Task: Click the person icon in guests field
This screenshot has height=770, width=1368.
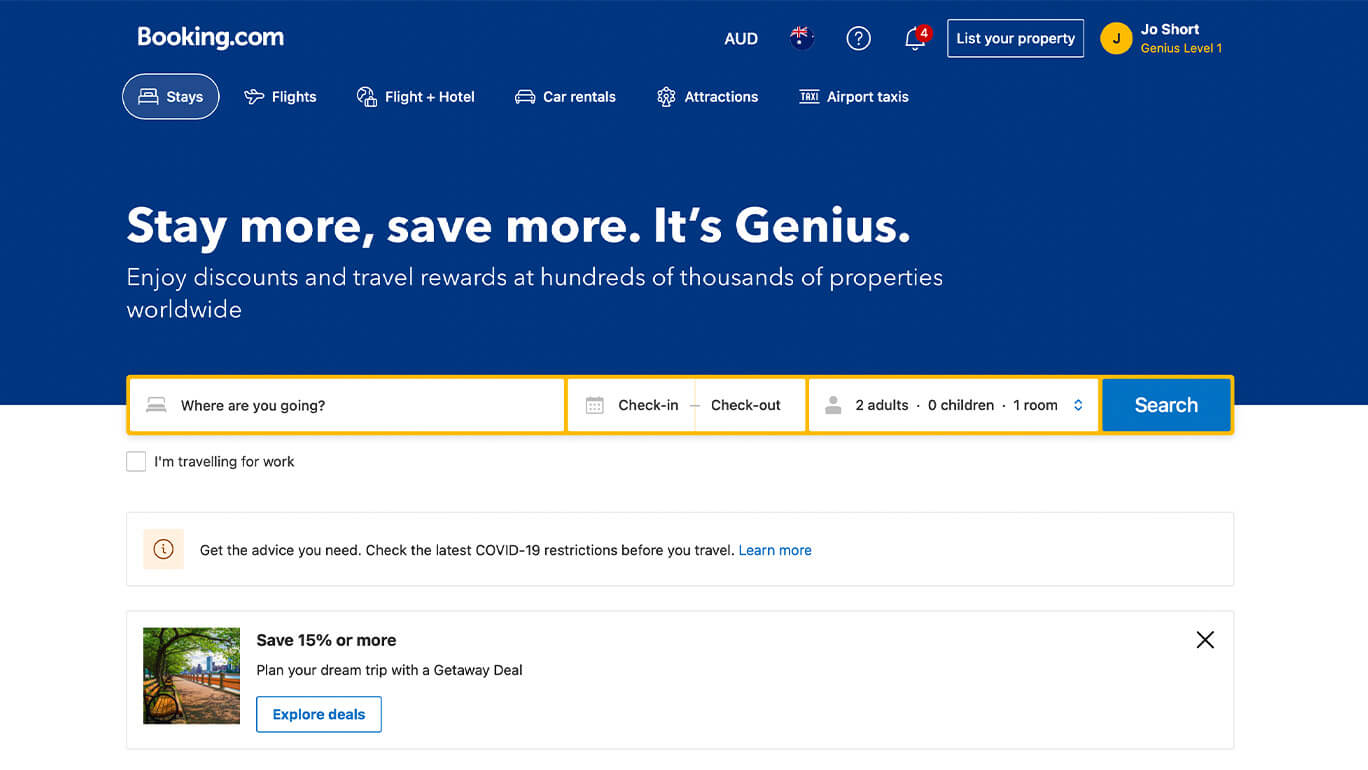Action: 833,405
